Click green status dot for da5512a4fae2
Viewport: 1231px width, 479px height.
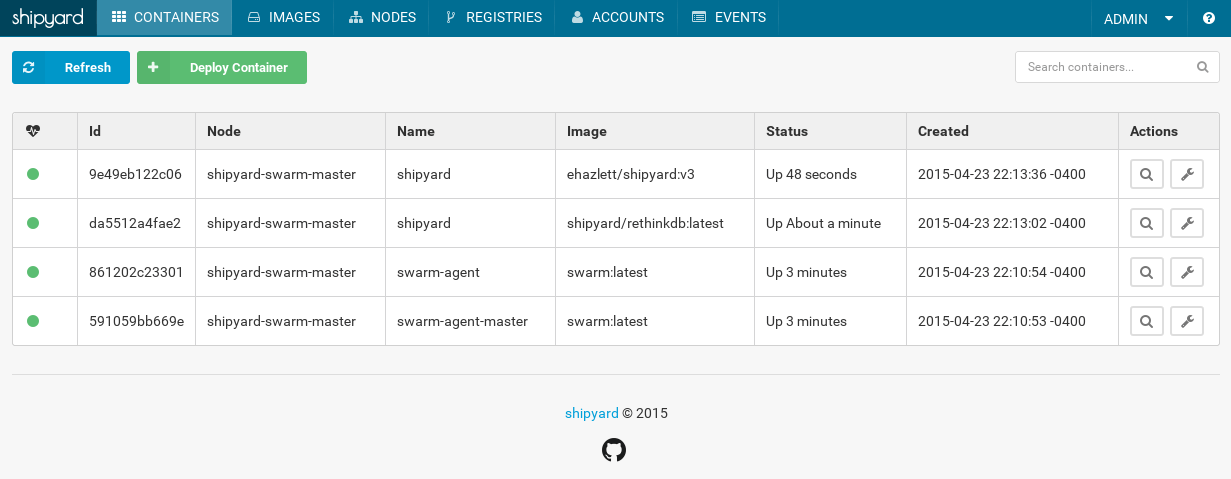tap(33, 223)
